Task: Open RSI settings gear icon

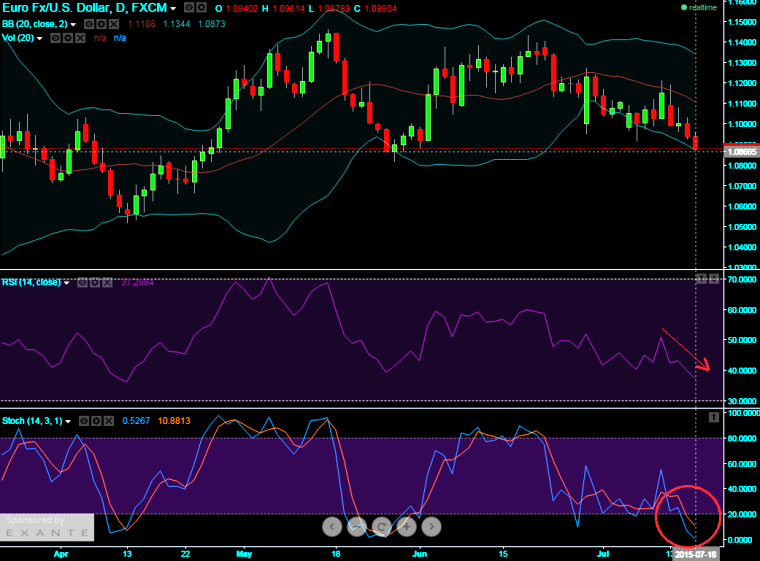Action: pos(95,282)
